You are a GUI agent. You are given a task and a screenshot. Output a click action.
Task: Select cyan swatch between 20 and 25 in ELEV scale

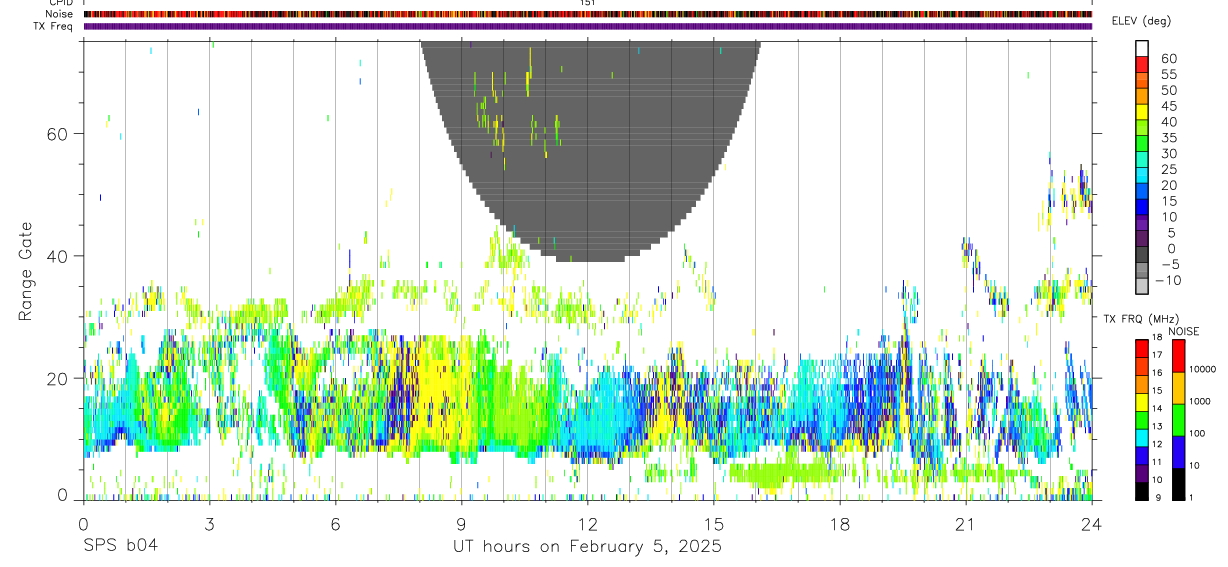(x=1142, y=176)
